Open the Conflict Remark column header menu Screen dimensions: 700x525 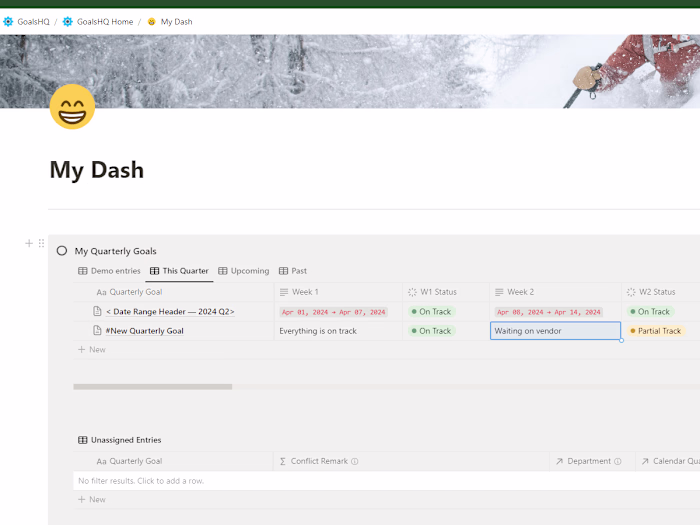tap(411, 461)
